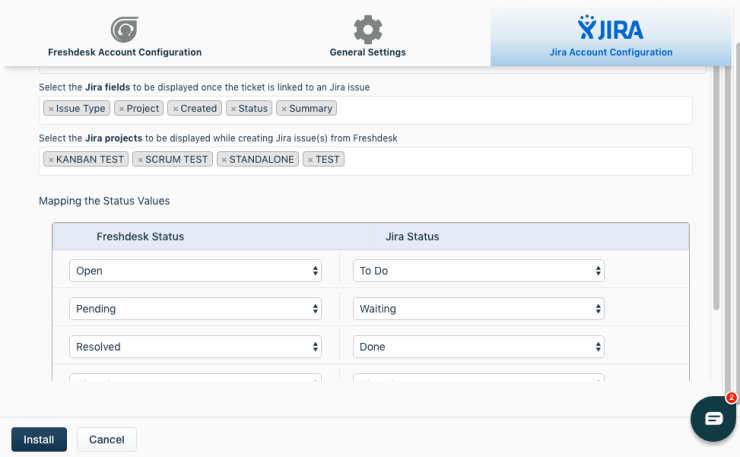Click the Freshdesk logo icon
The height and width of the screenshot is (457, 740).
coord(124,28)
